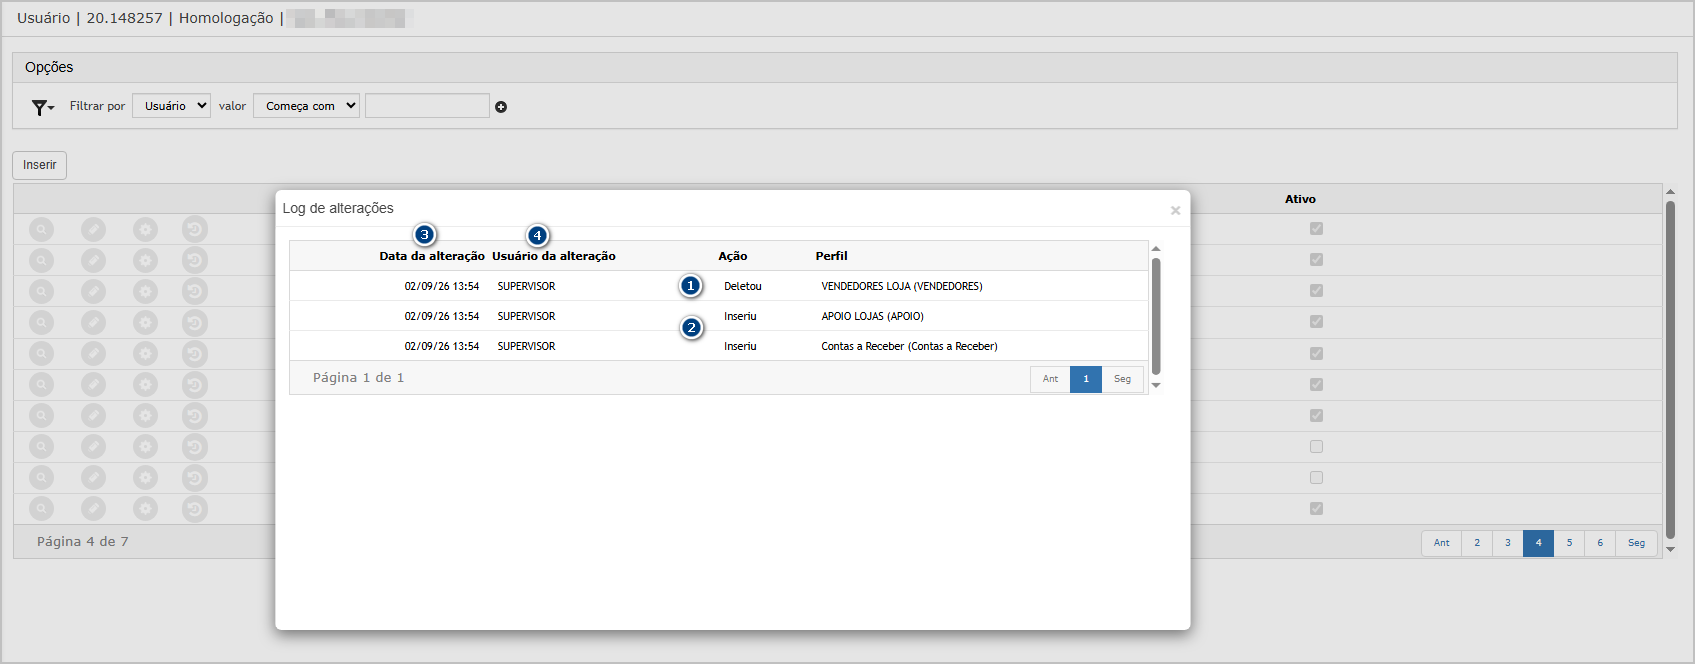
Task: Open change history icon in last table row
Action: (x=195, y=509)
